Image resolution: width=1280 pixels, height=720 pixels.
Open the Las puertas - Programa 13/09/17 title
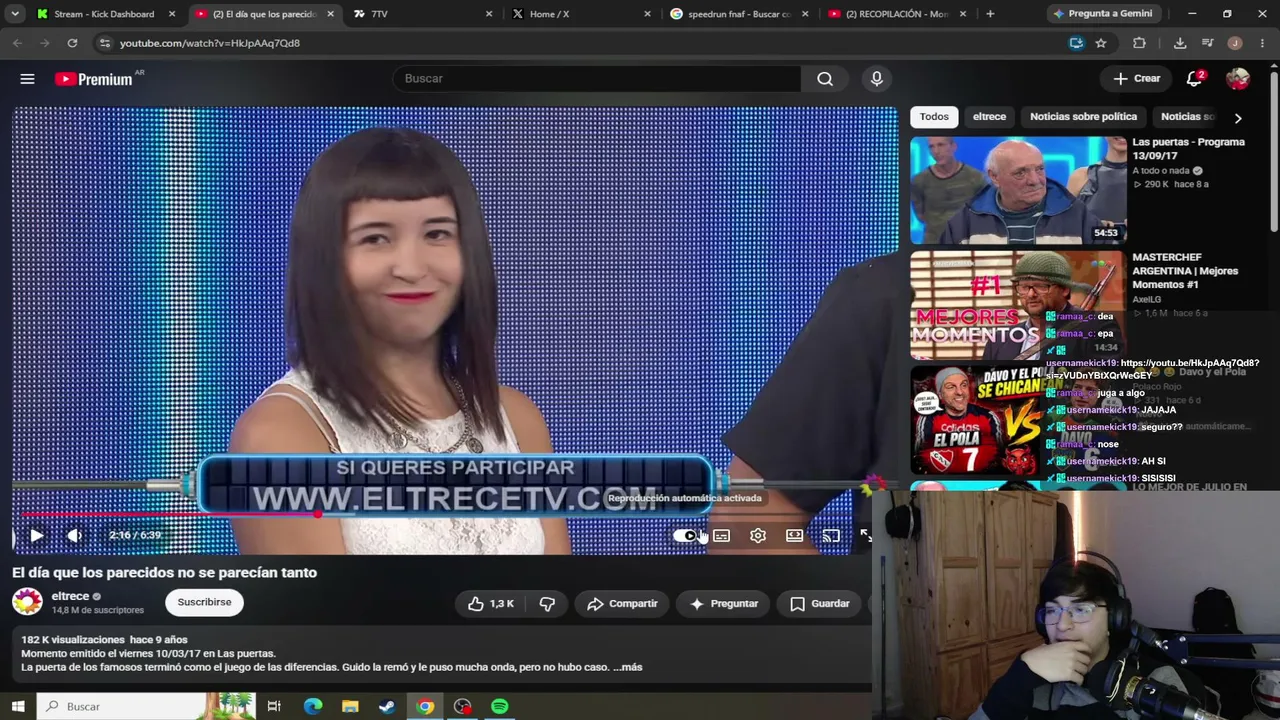point(1188,149)
